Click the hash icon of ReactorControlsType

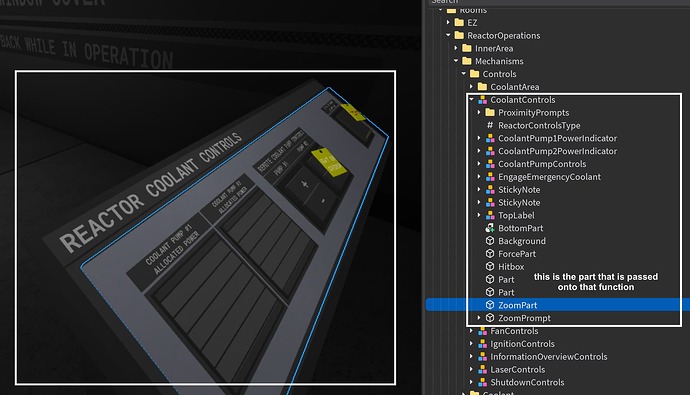coord(490,125)
